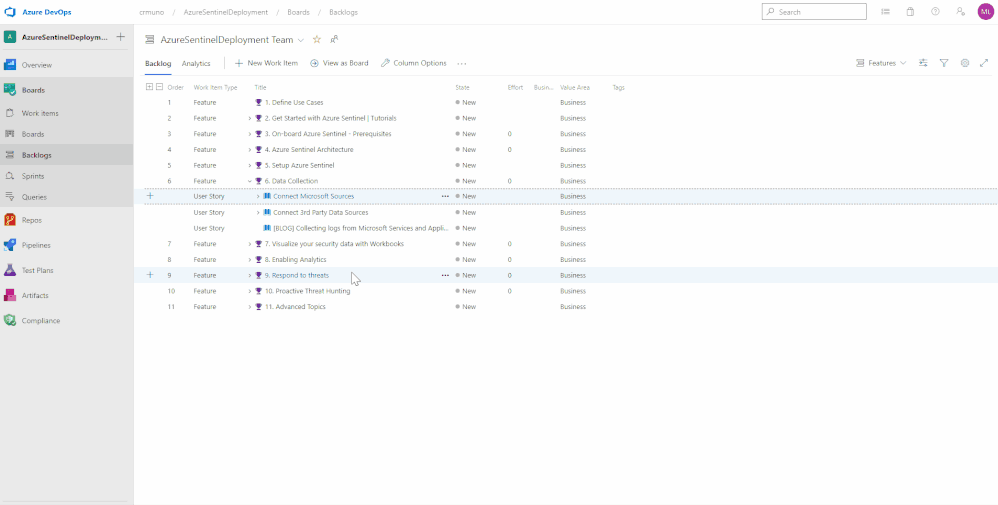Collapse feature 6. Data Collection

250,181
